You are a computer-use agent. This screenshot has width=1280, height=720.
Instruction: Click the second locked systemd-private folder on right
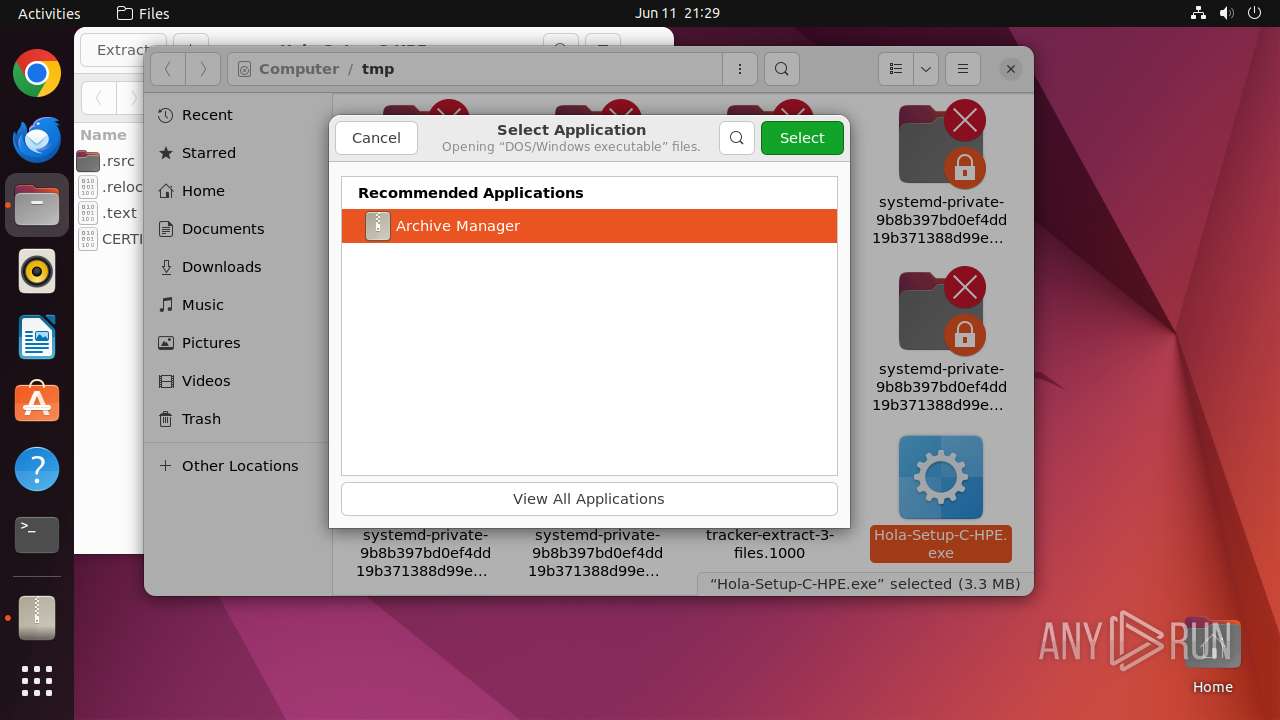tap(941, 312)
